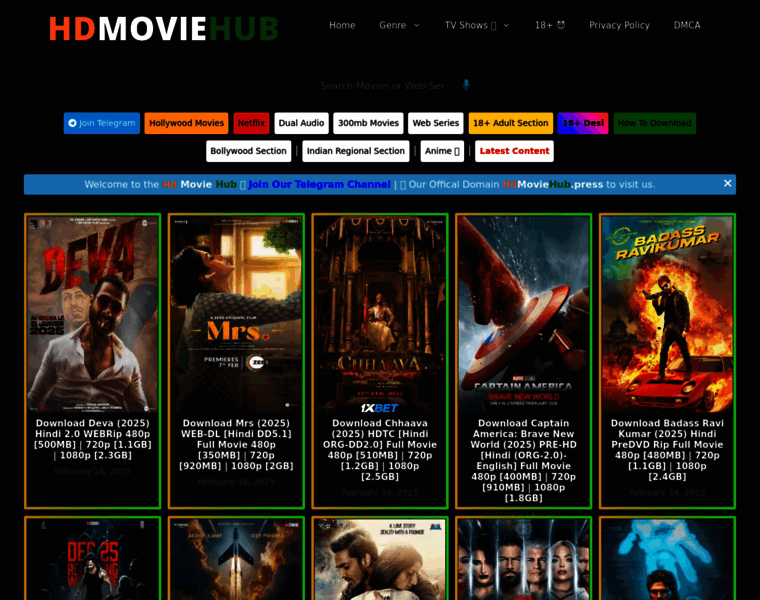760x600 pixels.
Task: Open Download Mrs (2025) title link
Action: point(236,444)
